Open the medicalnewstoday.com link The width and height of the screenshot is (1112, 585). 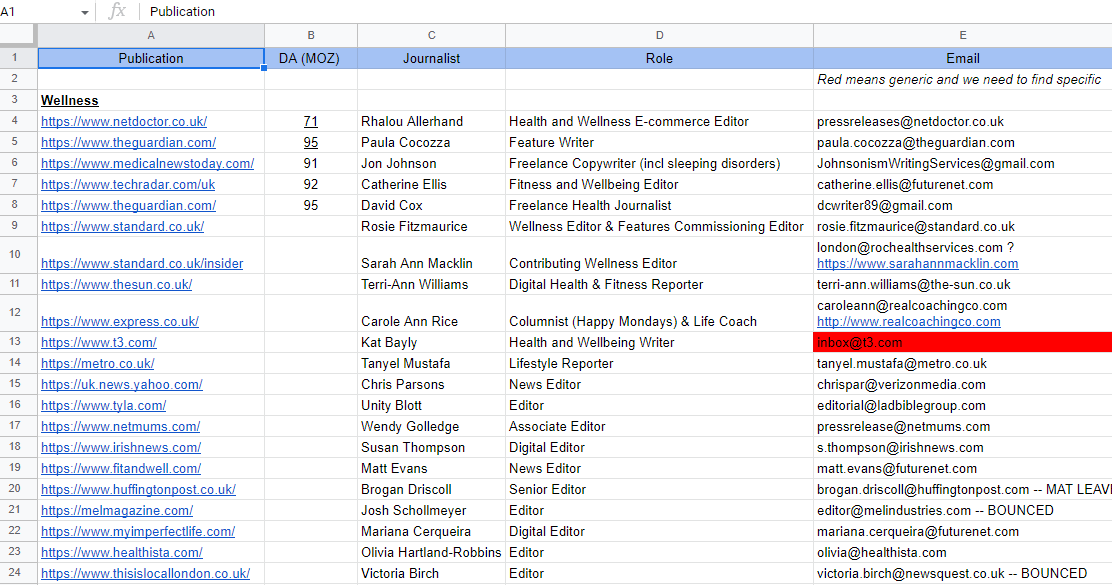148,163
